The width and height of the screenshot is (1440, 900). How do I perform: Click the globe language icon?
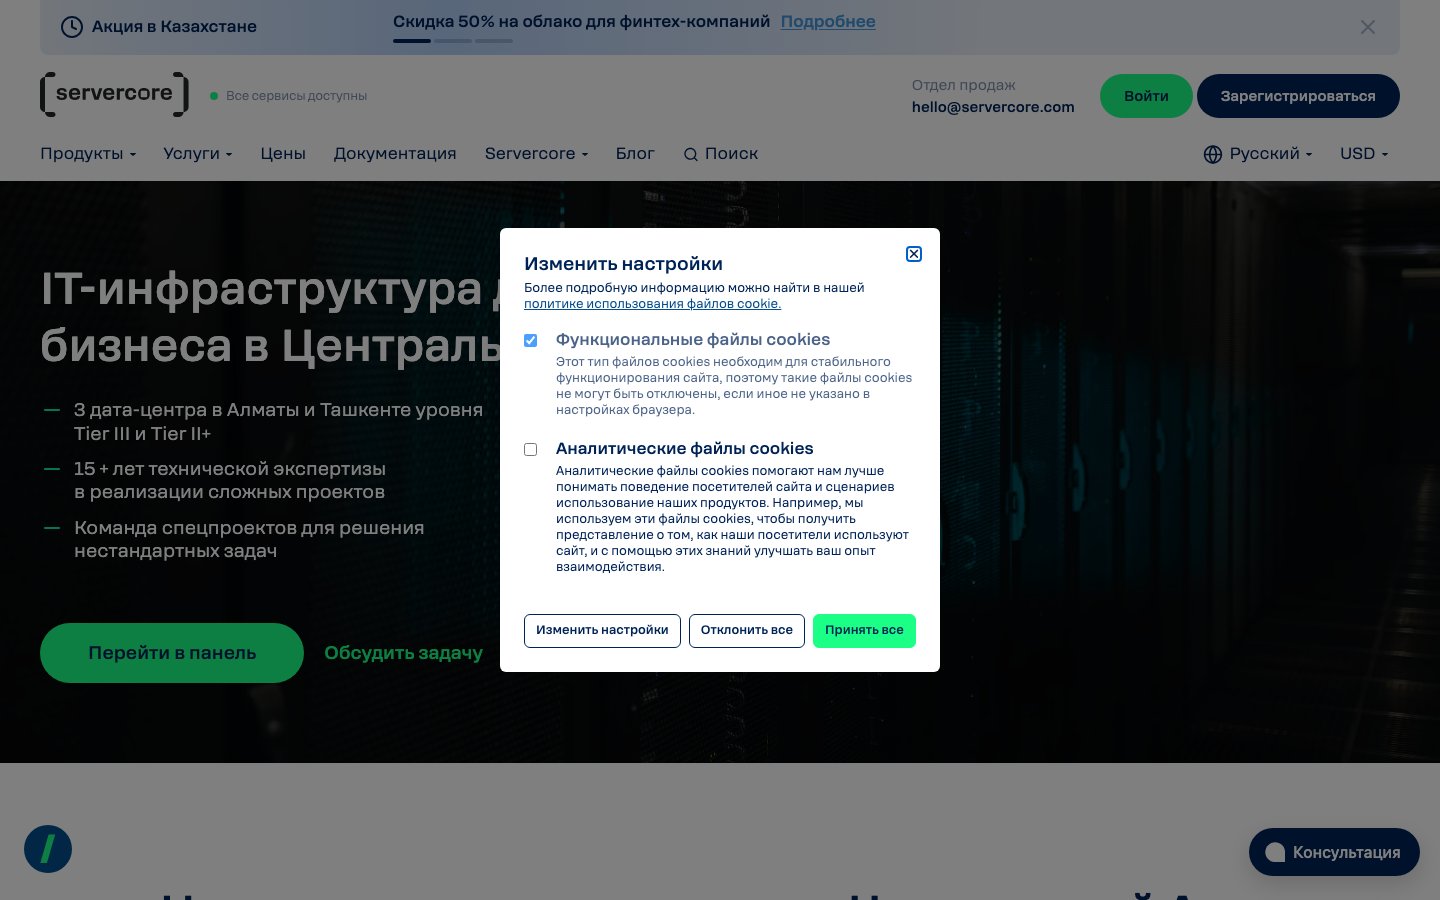pyautogui.click(x=1213, y=154)
